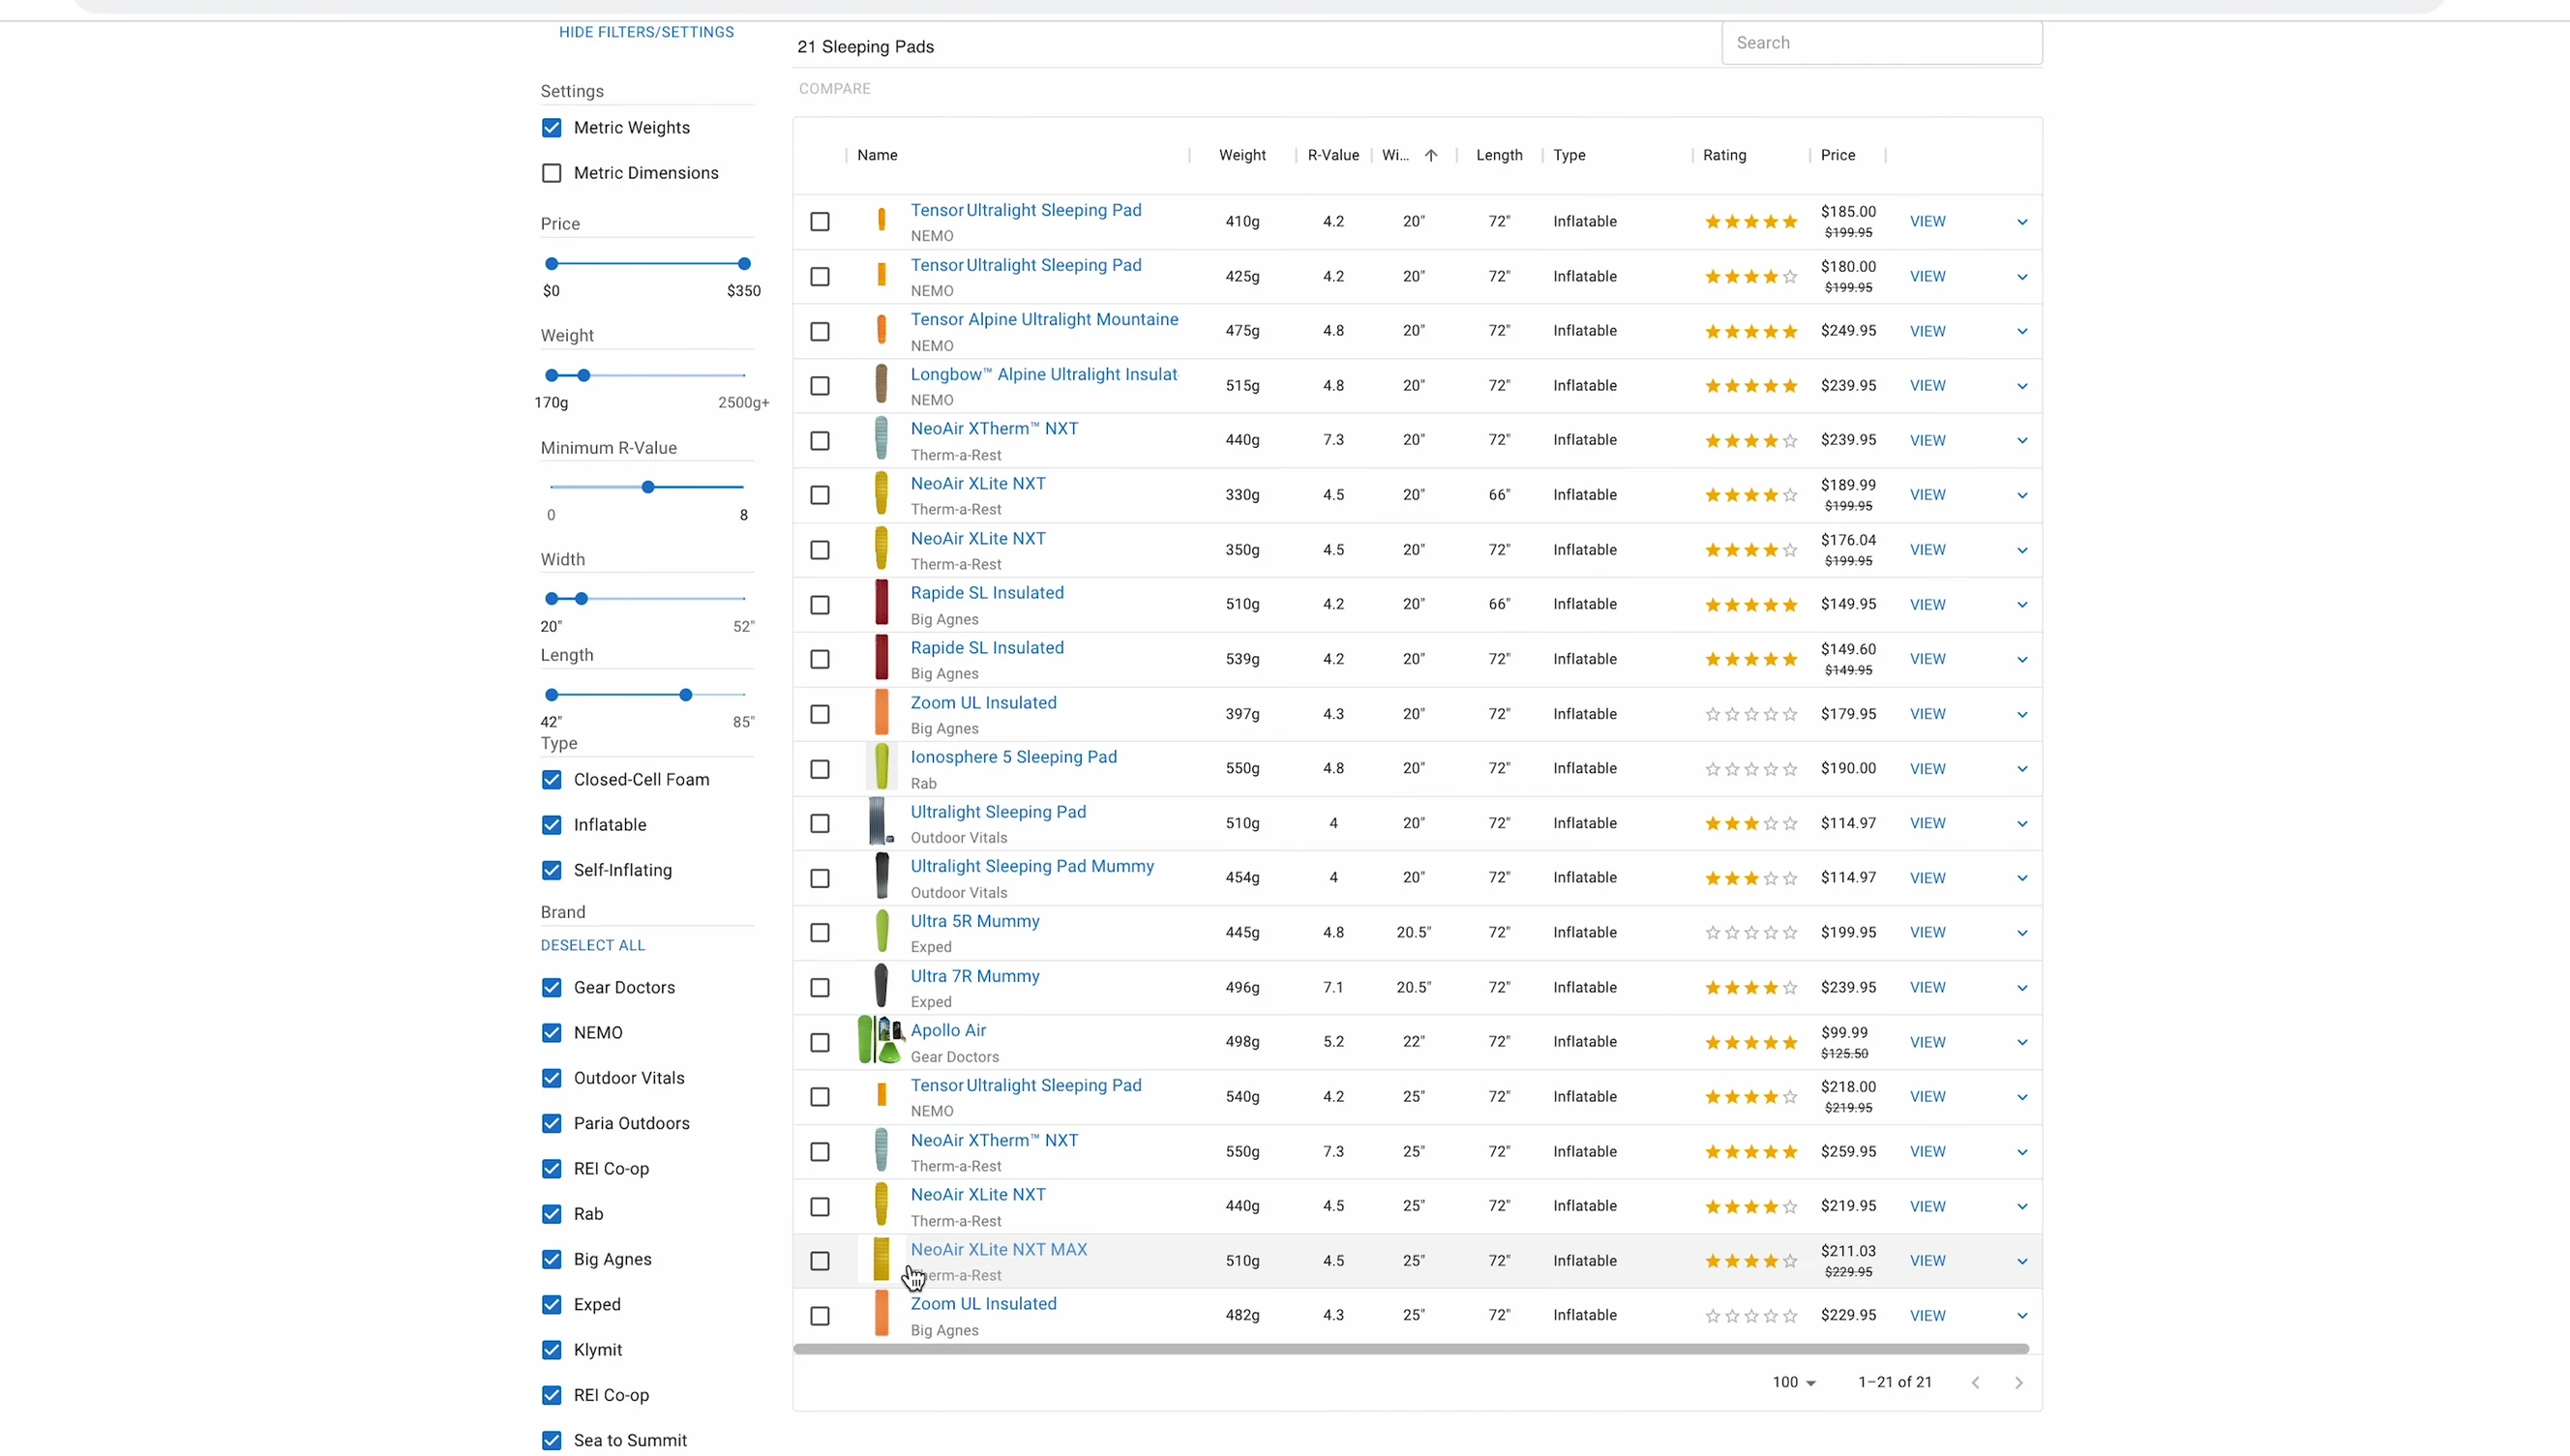This screenshot has height=1456, width=2570.
Task: Click the Width column sort arrow icon
Action: click(x=1431, y=155)
